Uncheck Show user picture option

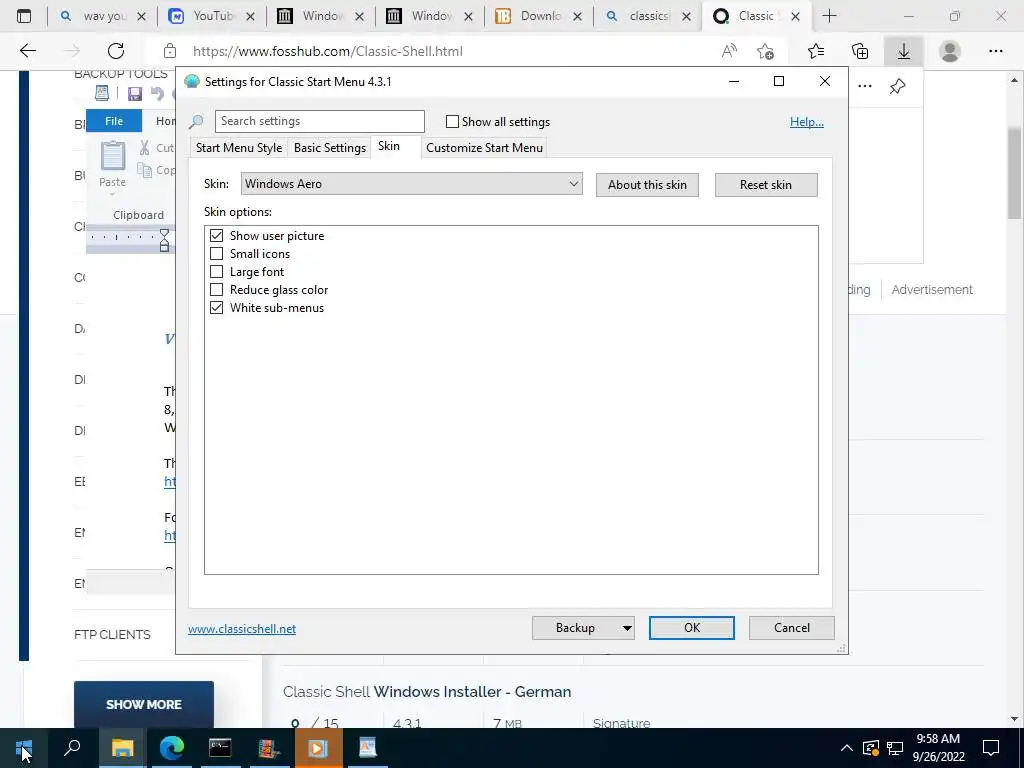pyautogui.click(x=216, y=235)
